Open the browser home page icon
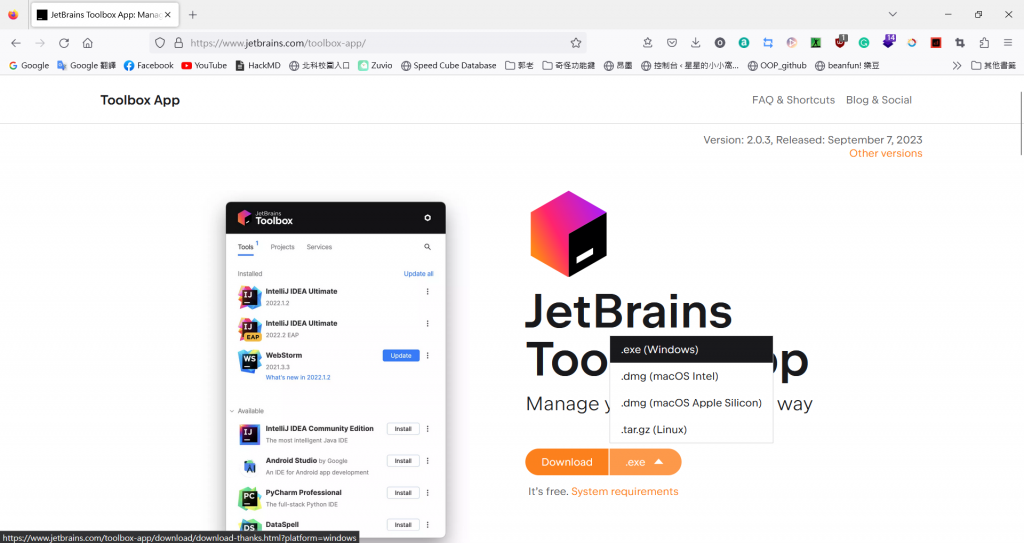 pyautogui.click(x=88, y=43)
